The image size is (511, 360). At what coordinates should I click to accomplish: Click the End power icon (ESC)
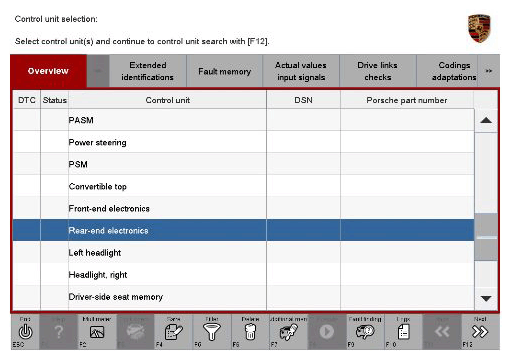pyautogui.click(x=25, y=332)
